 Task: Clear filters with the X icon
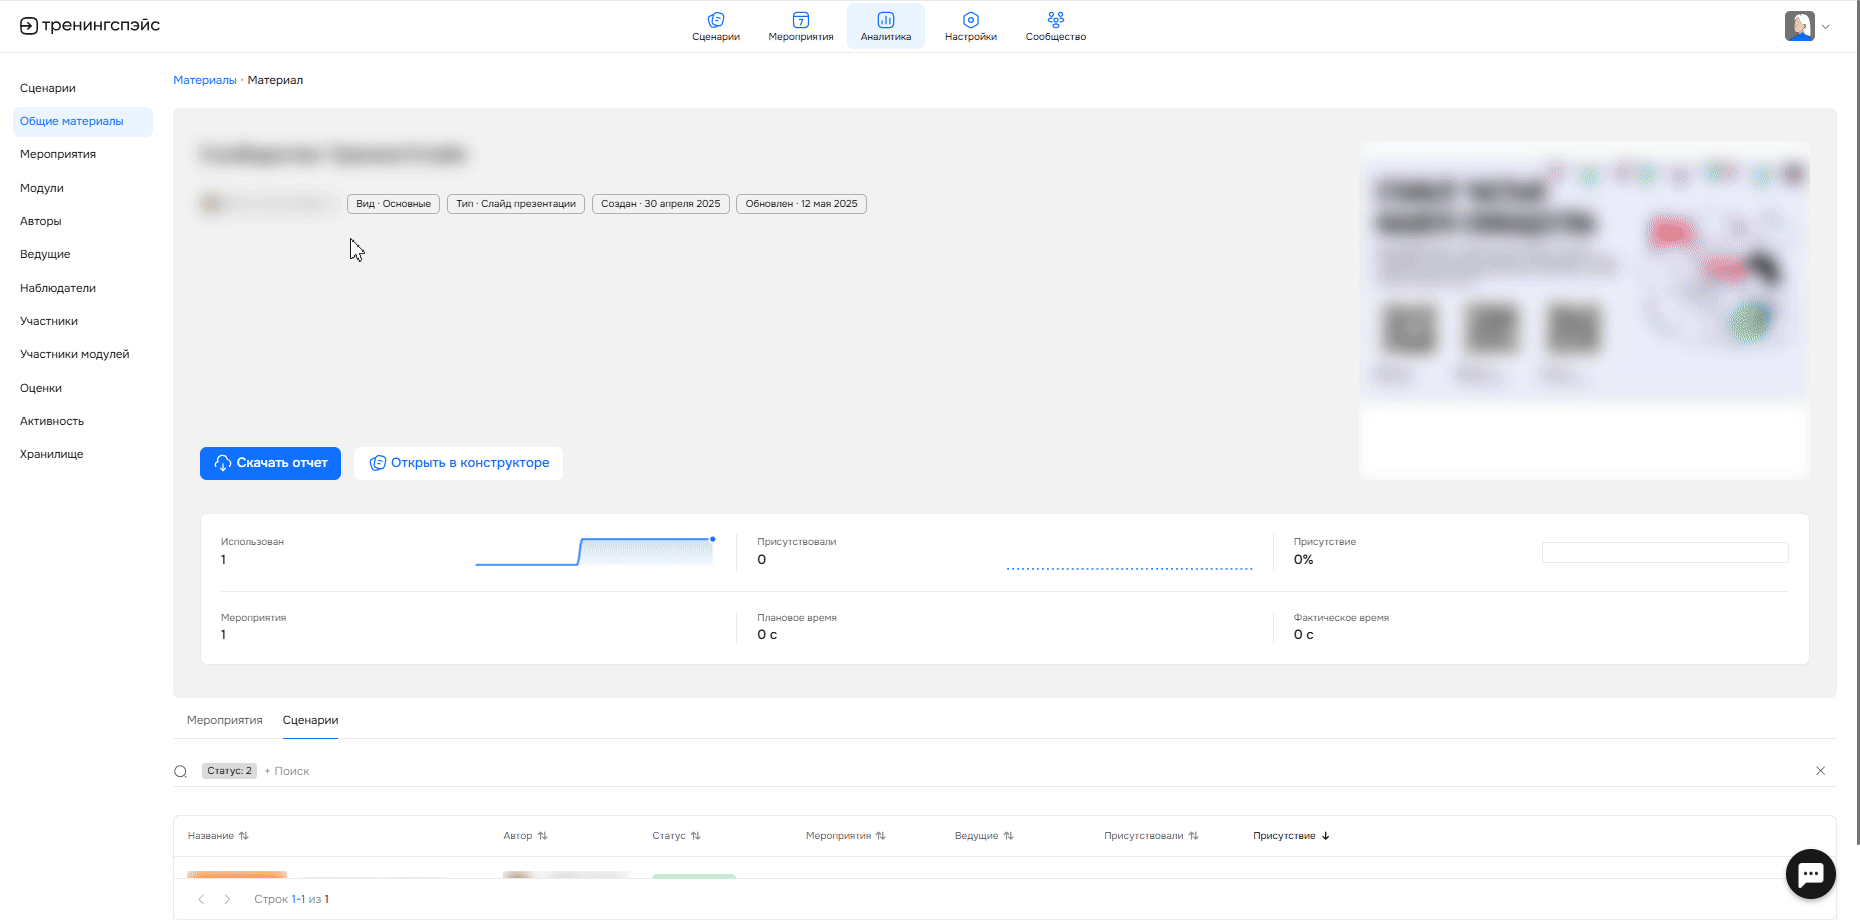(1820, 771)
